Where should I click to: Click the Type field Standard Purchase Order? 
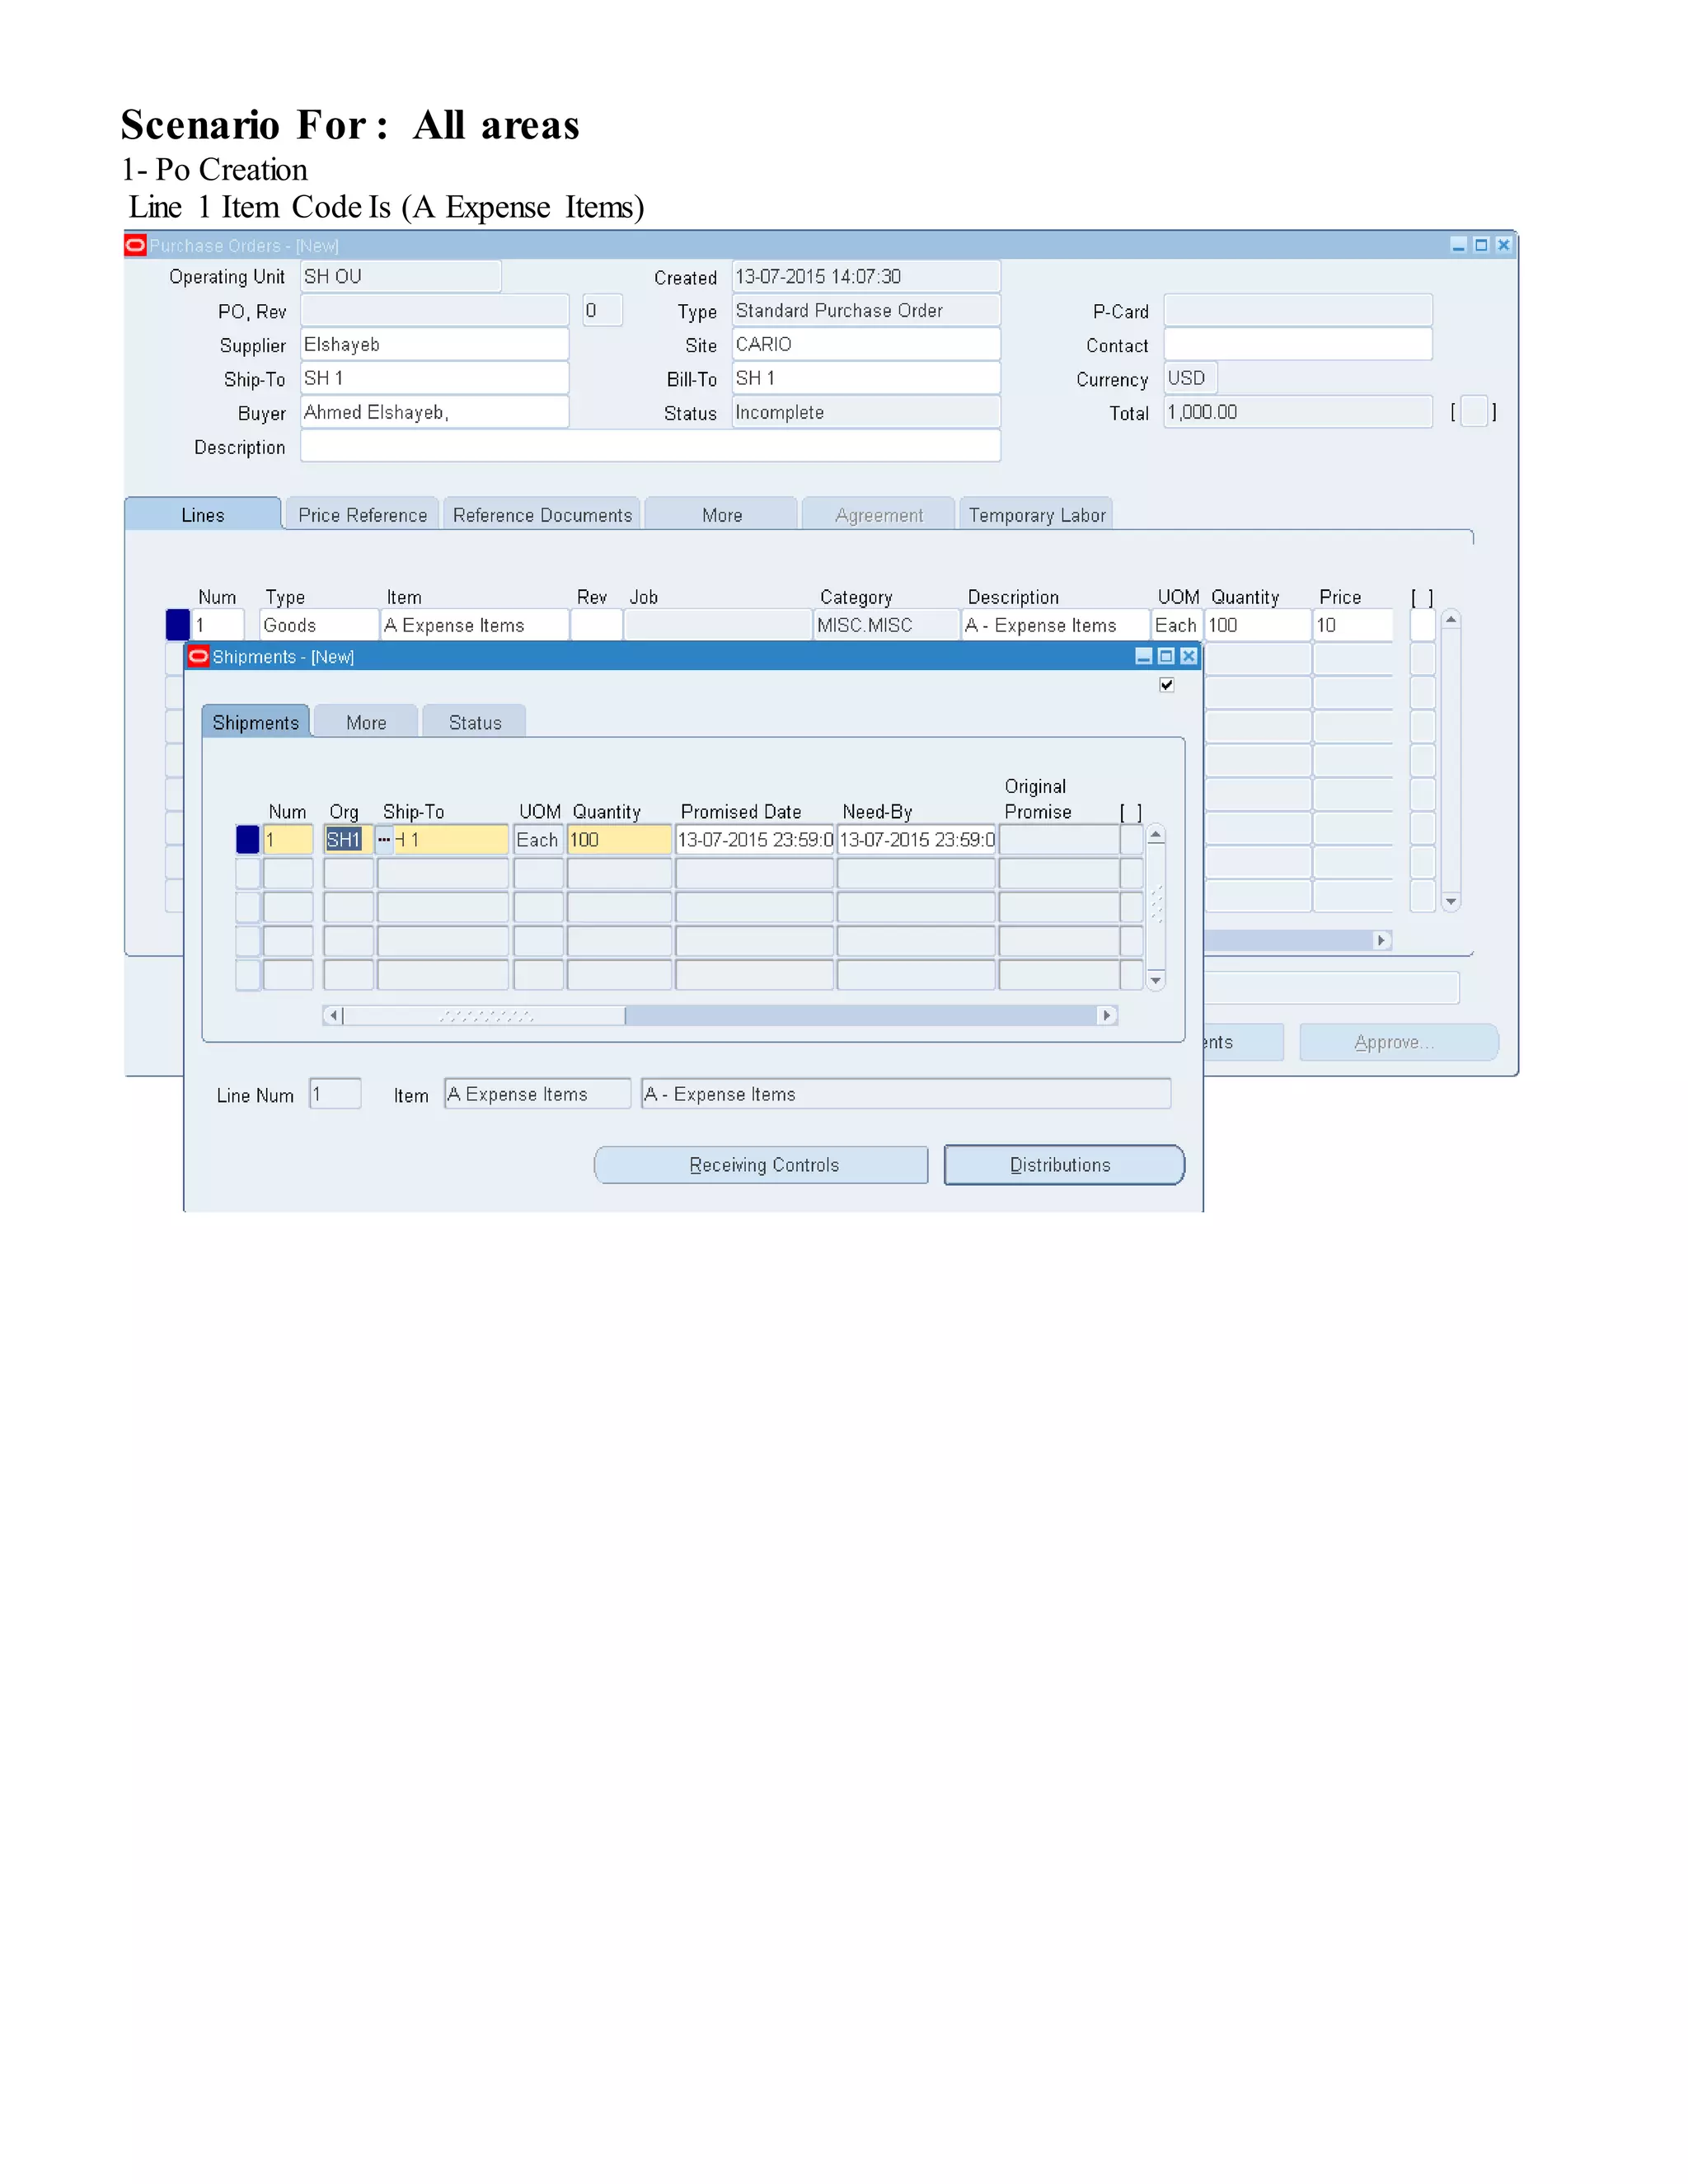866,310
